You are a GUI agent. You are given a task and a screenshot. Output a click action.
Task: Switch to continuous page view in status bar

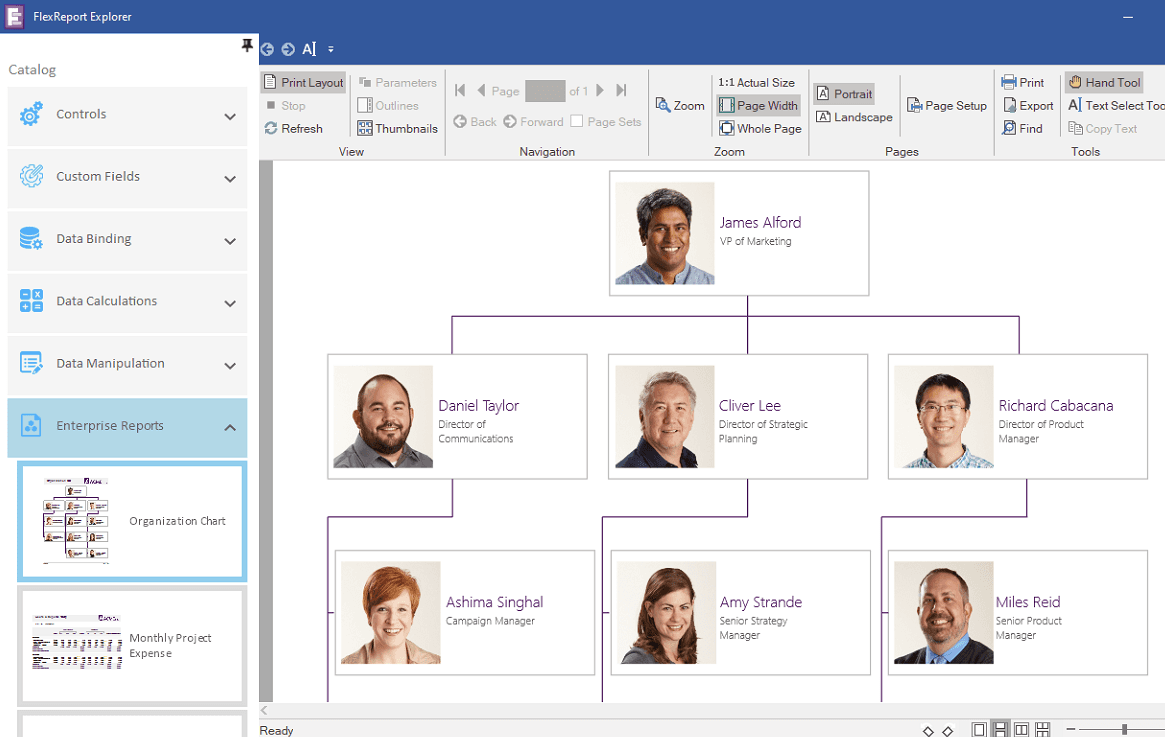[x=1001, y=730]
